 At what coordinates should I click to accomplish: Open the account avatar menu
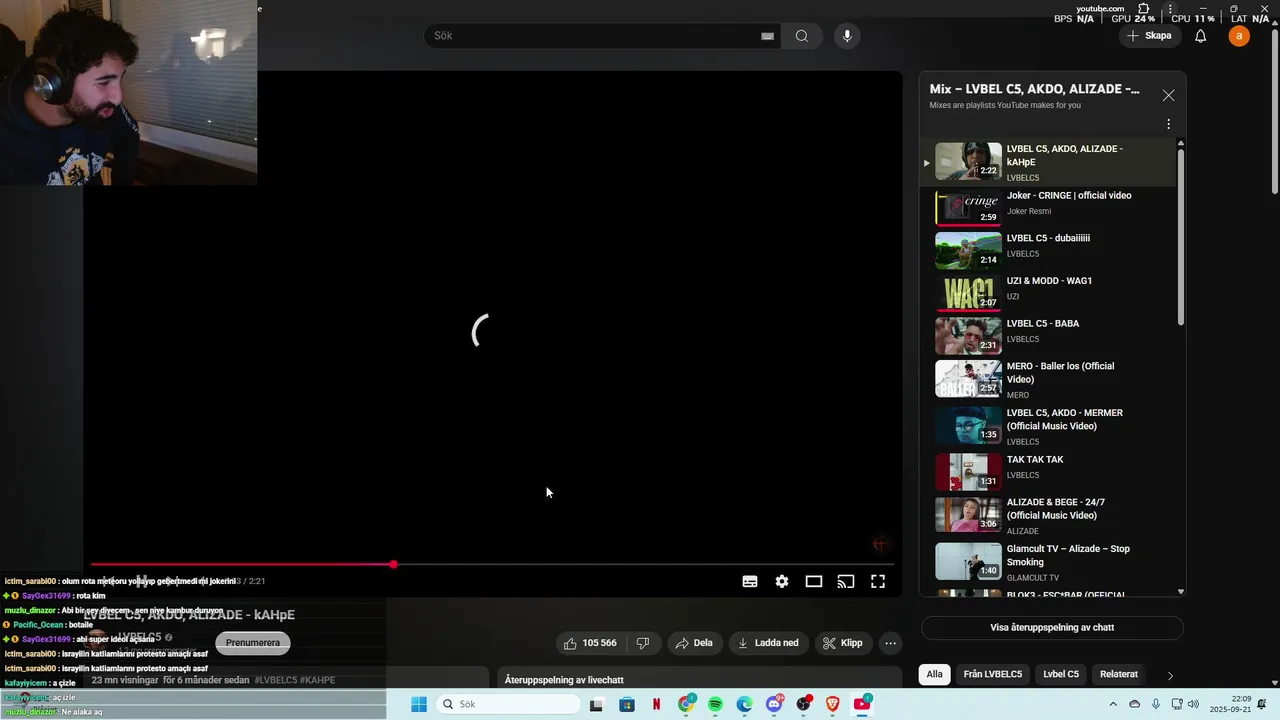[1239, 36]
